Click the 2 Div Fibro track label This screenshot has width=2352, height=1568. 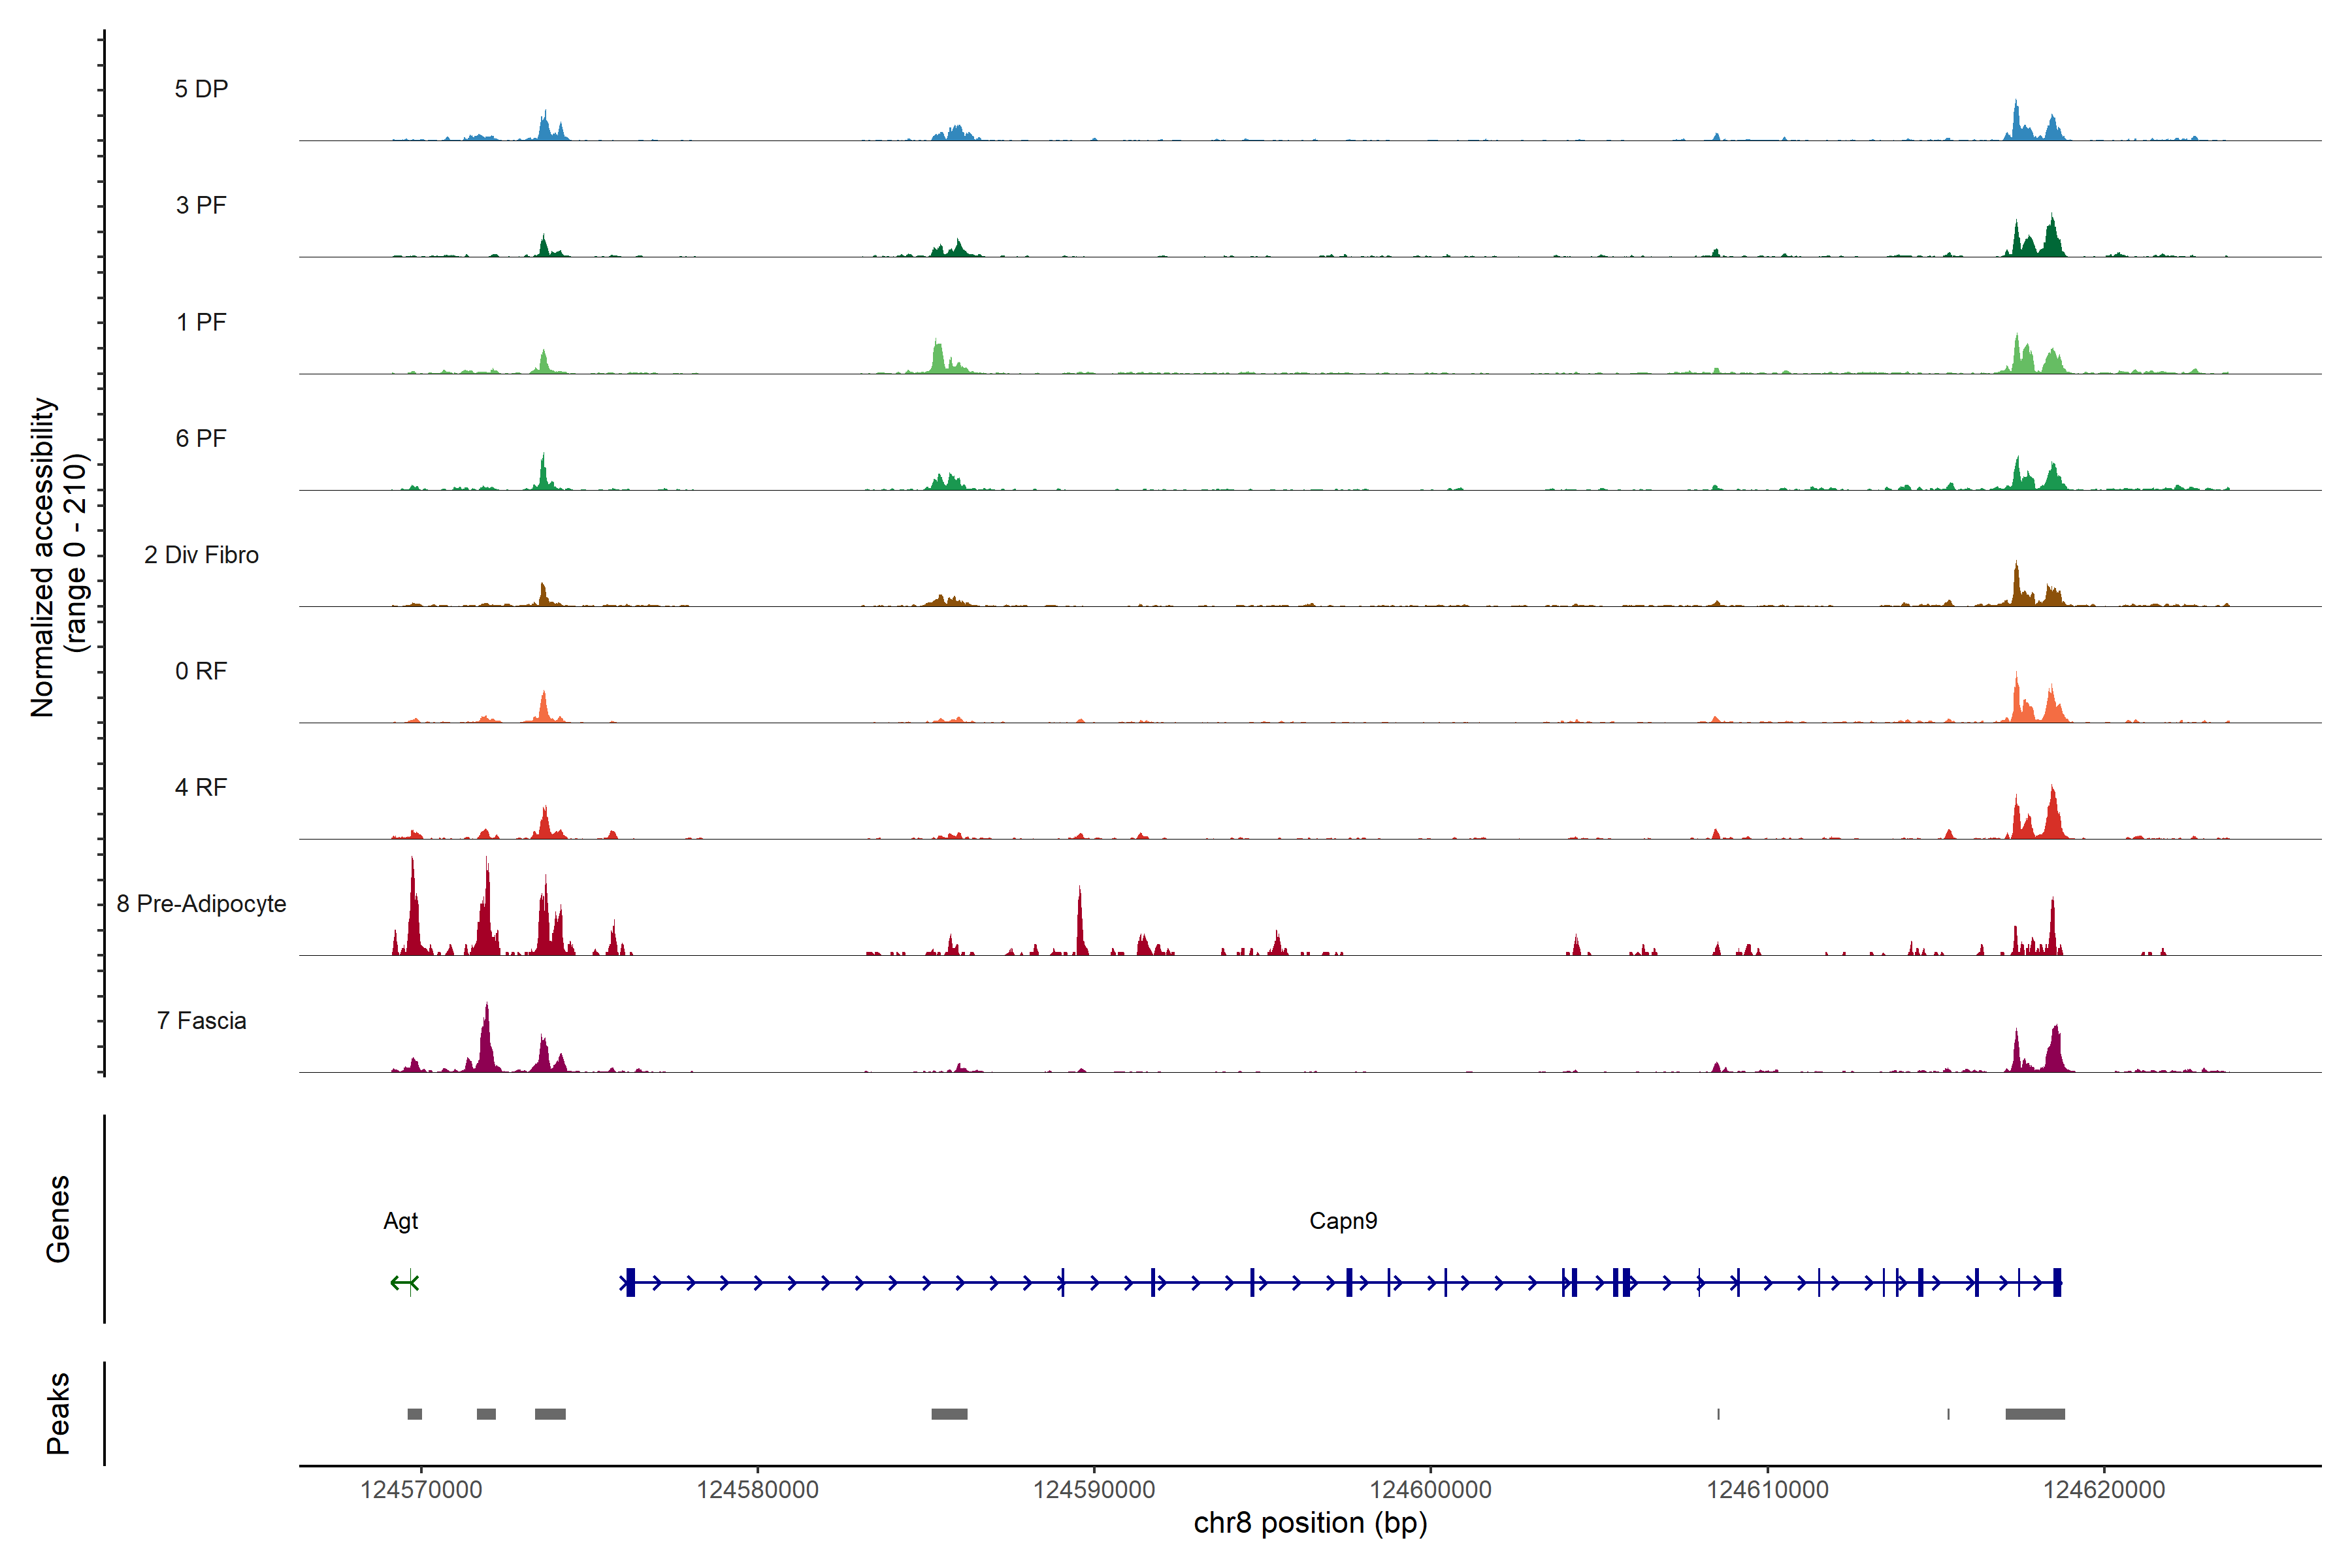click(x=201, y=555)
